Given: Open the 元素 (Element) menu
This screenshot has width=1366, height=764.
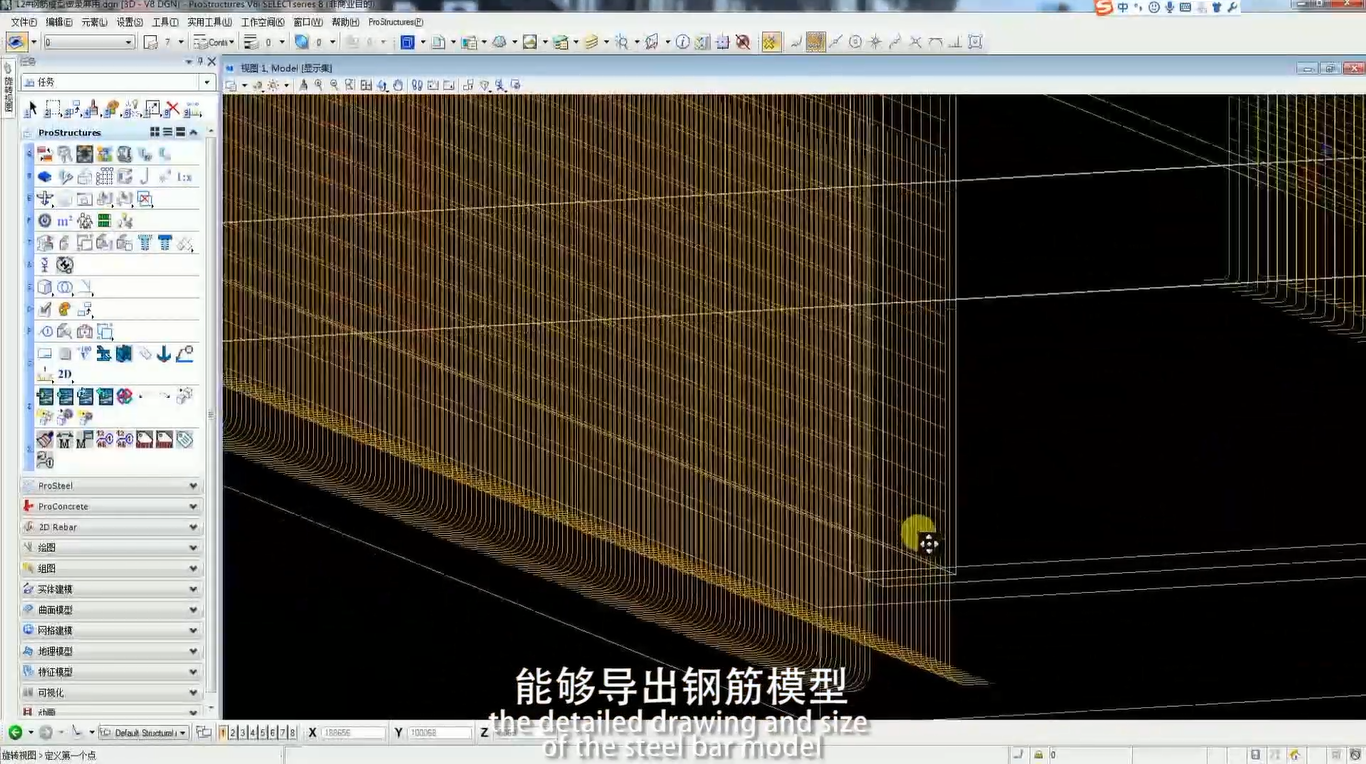Looking at the screenshot, I should [x=94, y=22].
